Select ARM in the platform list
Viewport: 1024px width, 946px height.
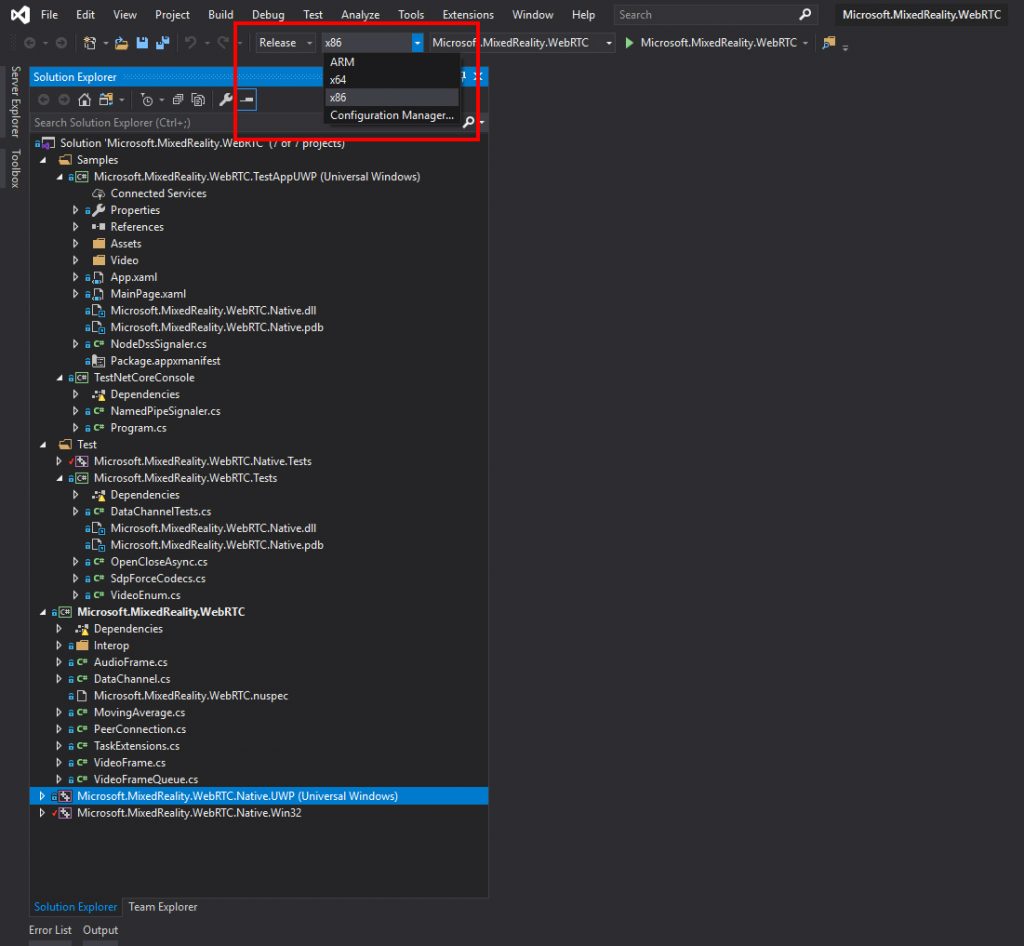coord(391,62)
